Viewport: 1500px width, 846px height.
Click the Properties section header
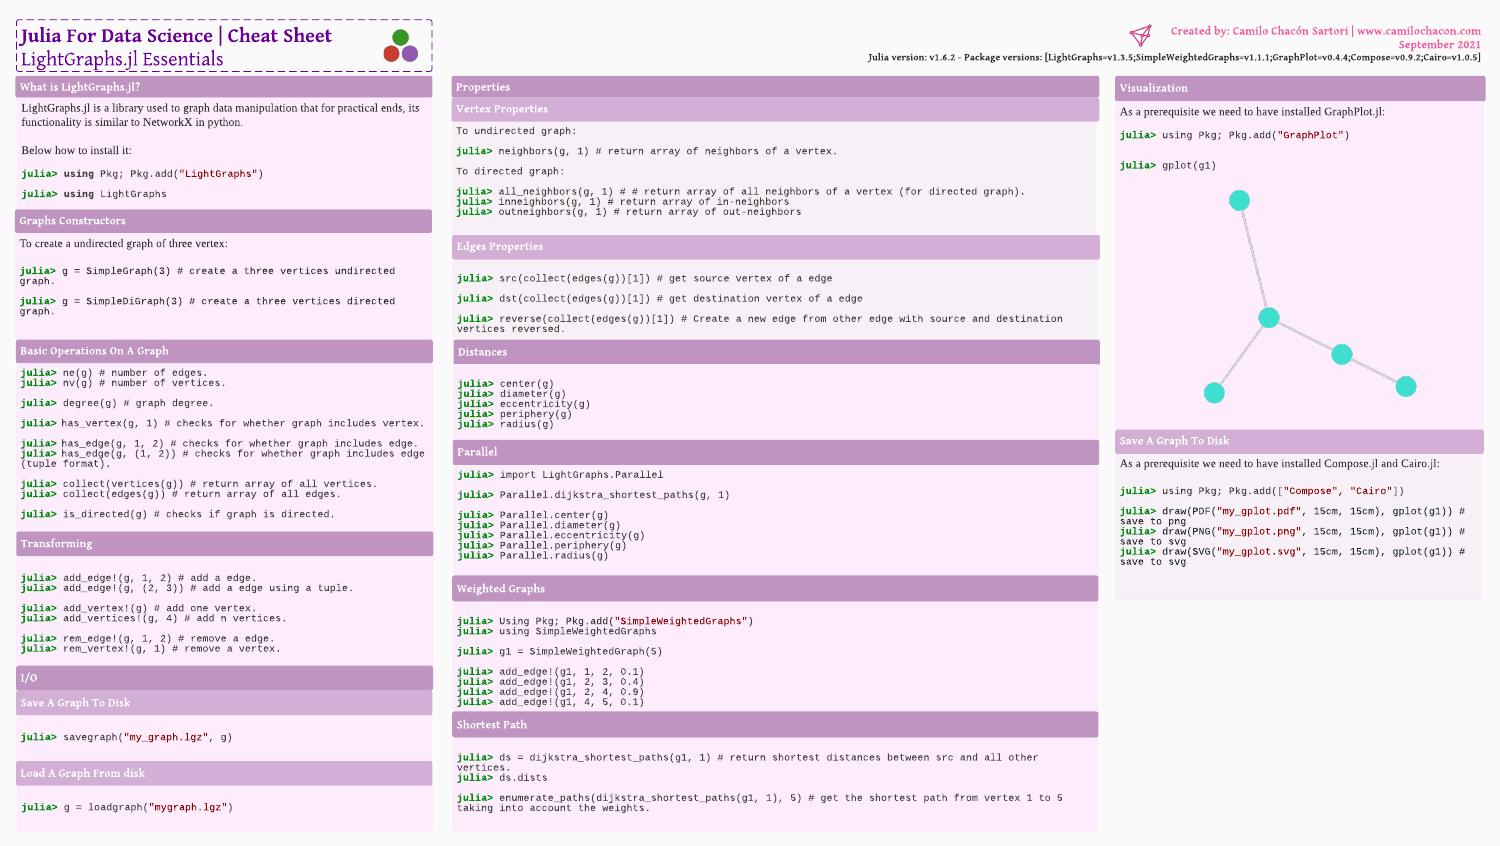(483, 87)
